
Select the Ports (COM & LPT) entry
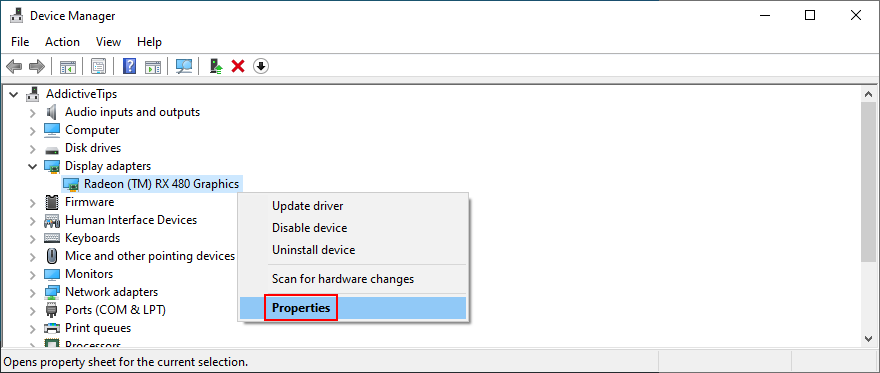(x=115, y=310)
